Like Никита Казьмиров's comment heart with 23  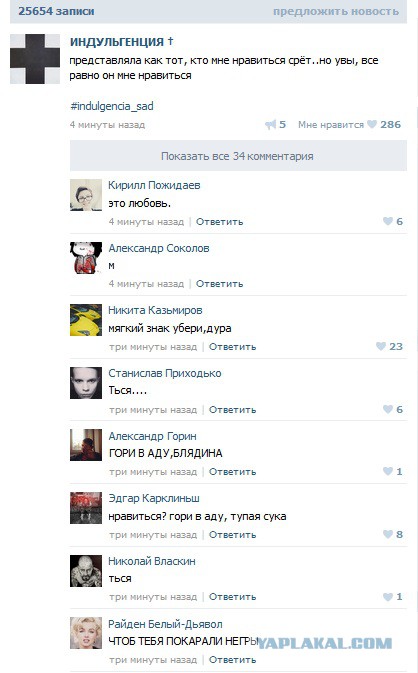pos(381,346)
